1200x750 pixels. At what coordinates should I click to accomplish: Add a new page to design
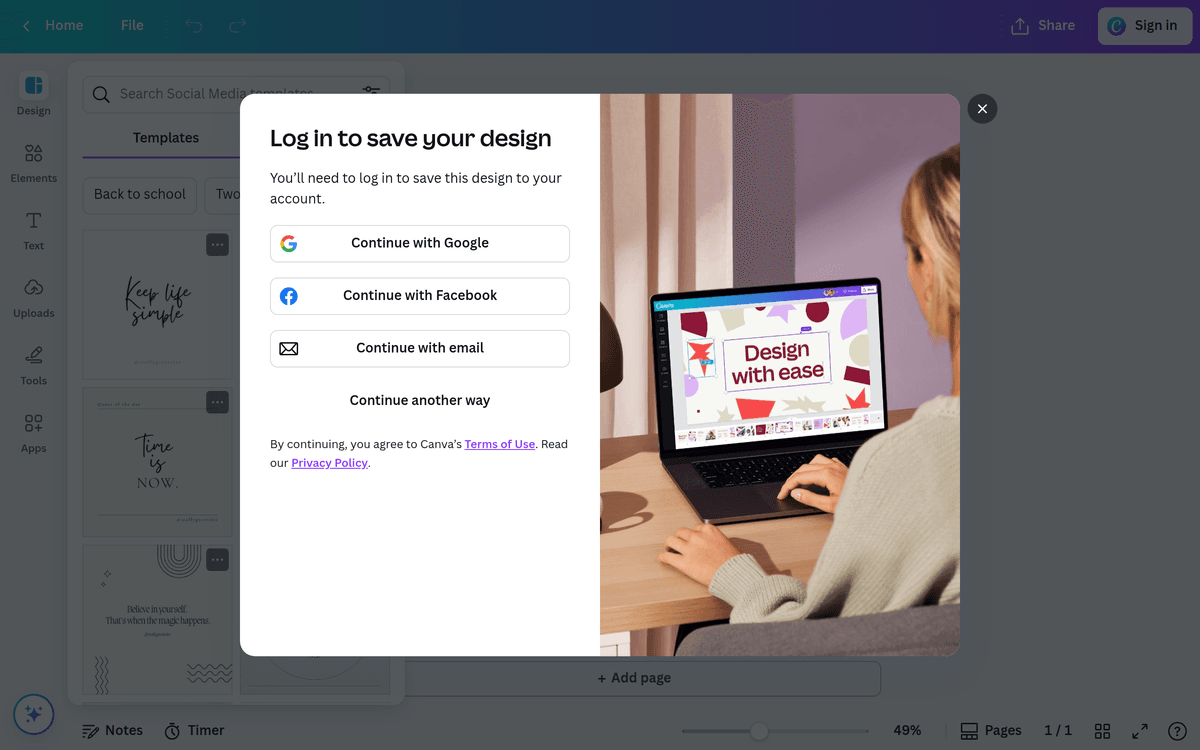click(x=634, y=678)
